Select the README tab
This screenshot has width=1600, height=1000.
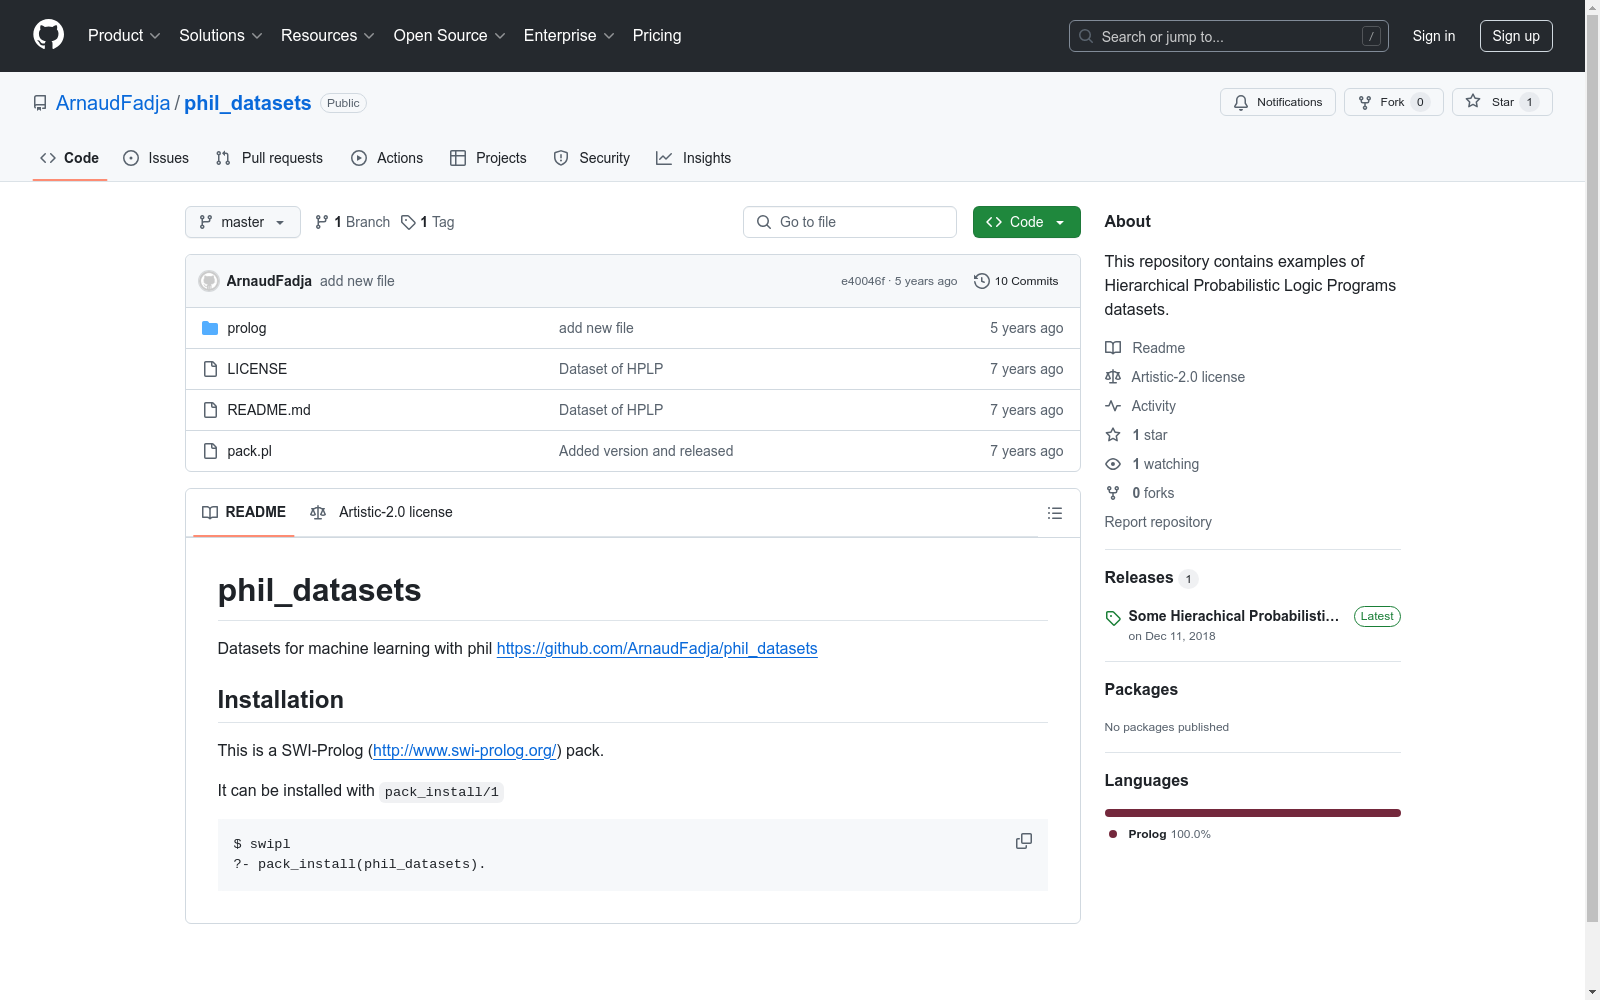coord(244,512)
